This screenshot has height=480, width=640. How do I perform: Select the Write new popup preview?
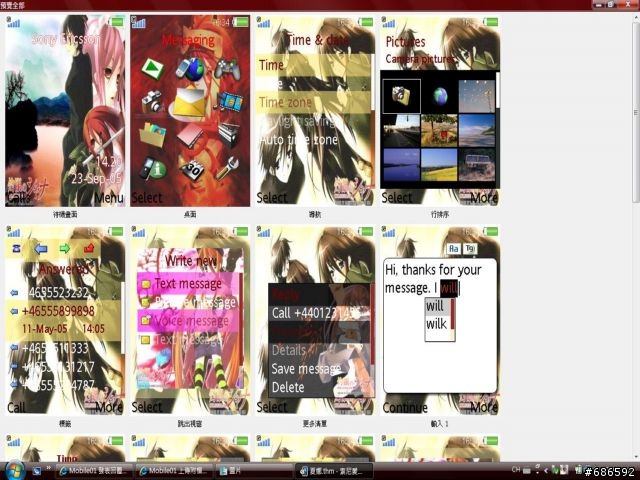[x=190, y=320]
